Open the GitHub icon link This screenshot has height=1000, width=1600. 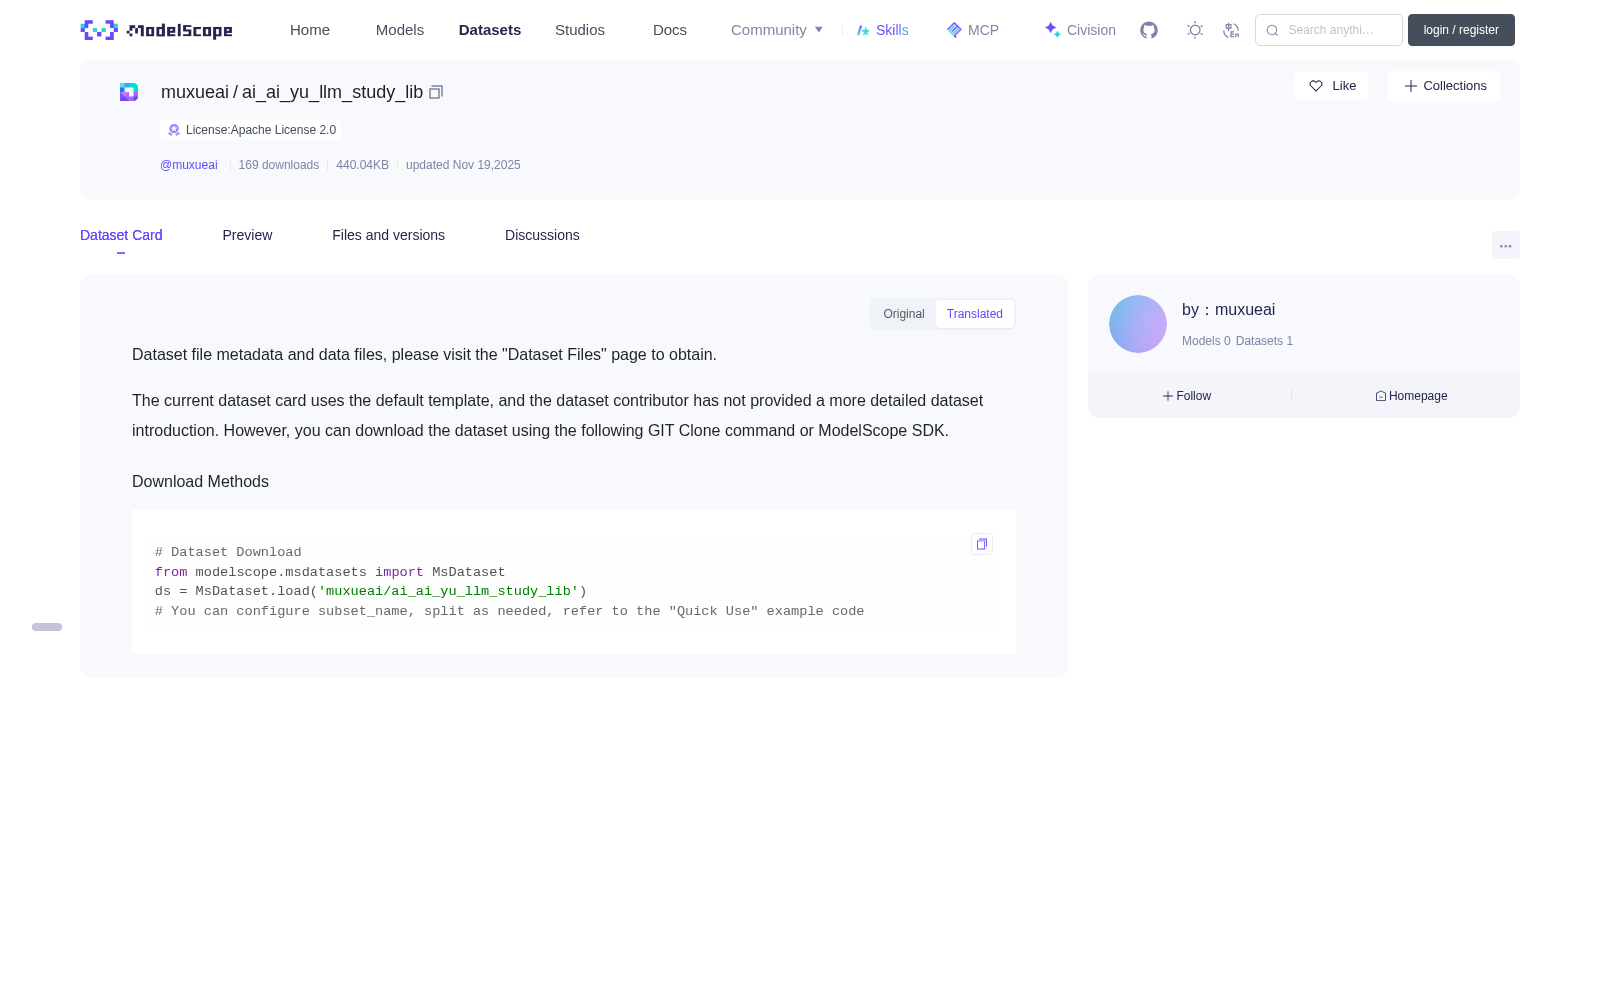coord(1149,30)
